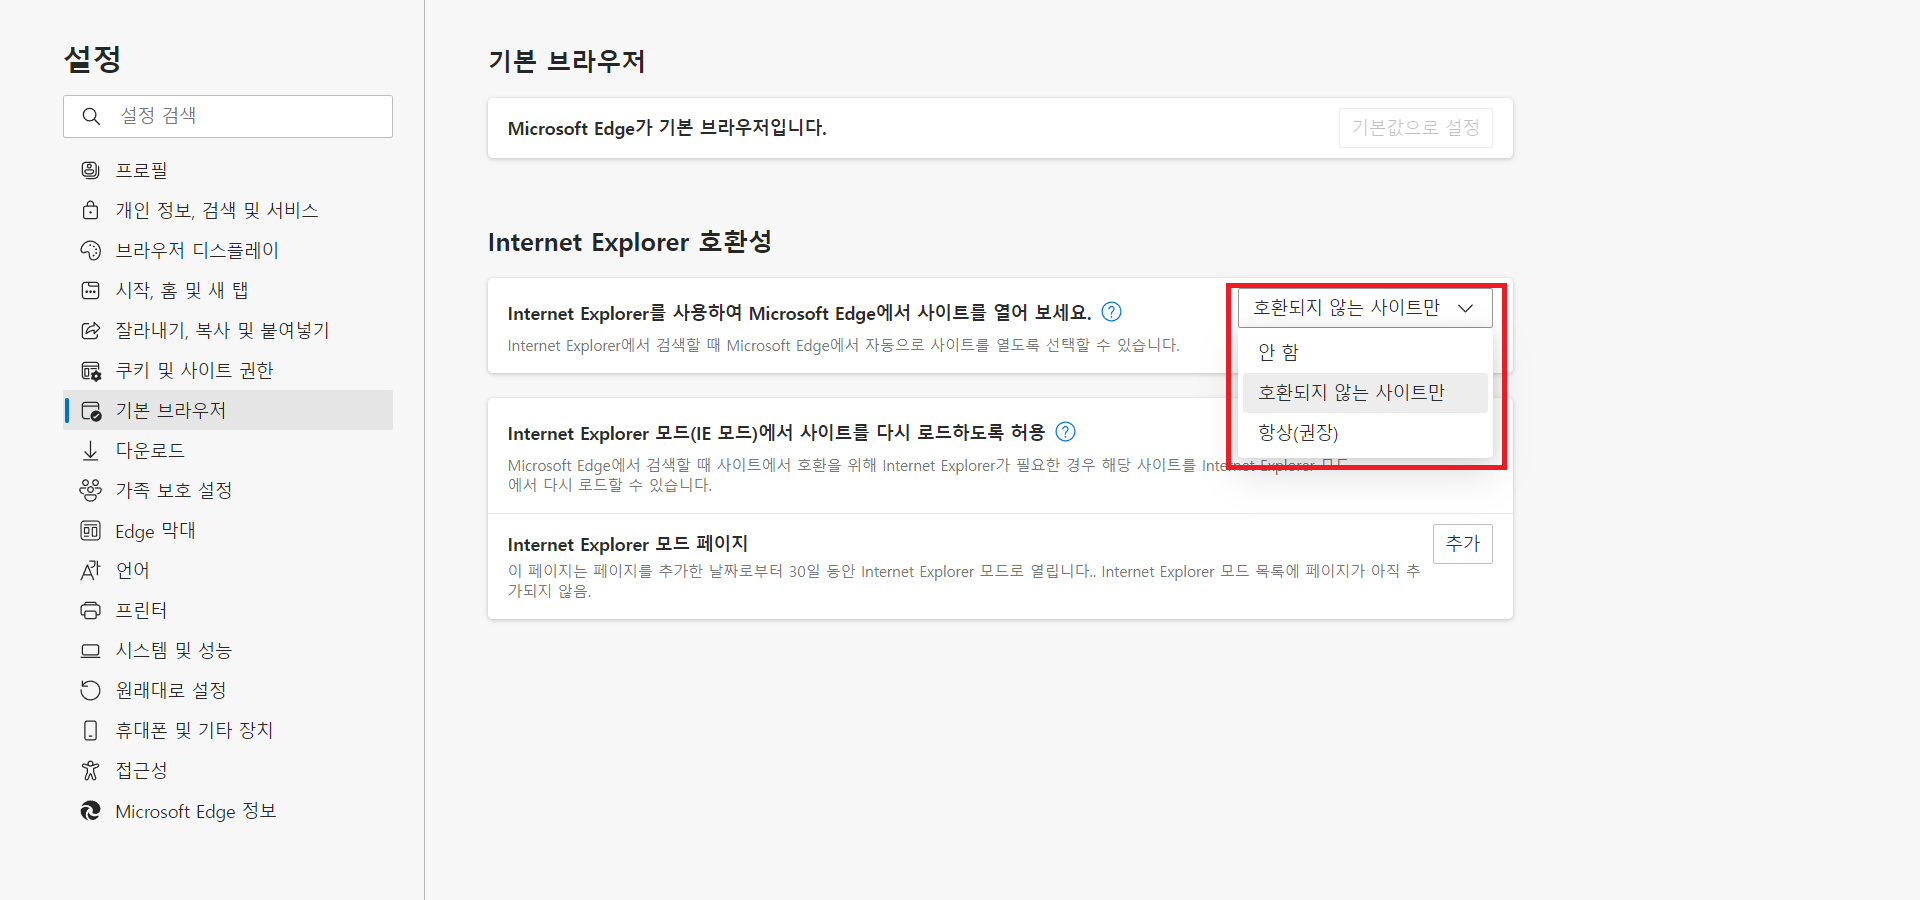Open 잘라내기, 복사 및 붙여넣기 settings
This screenshot has height=900, width=1920.
pyautogui.click(x=228, y=330)
